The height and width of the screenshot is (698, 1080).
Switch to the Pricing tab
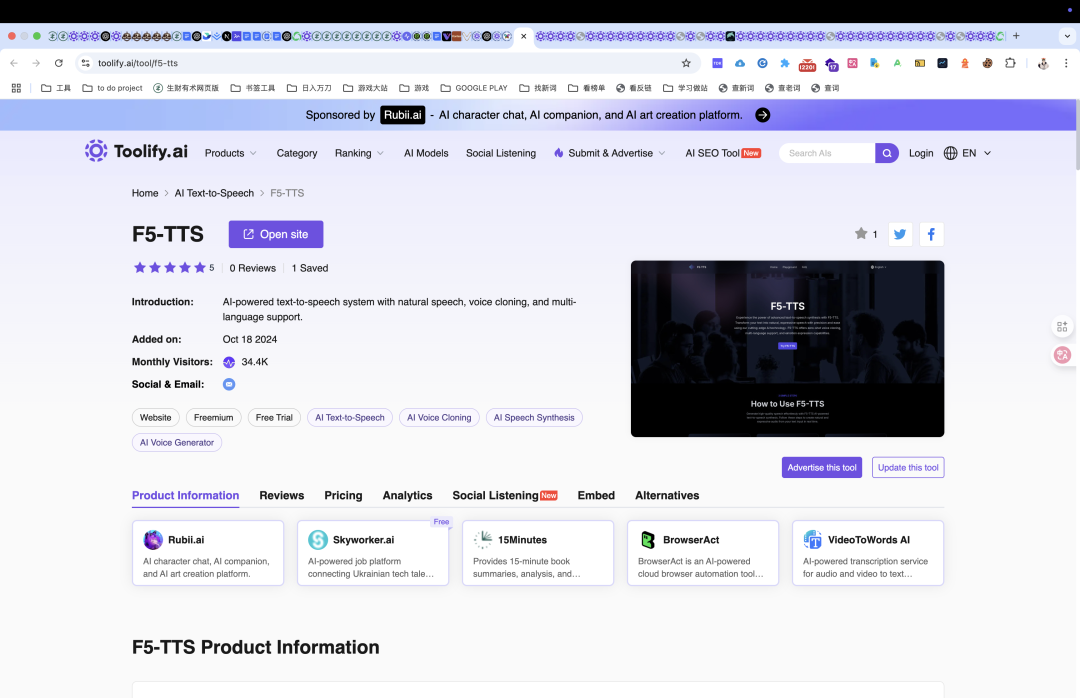click(x=343, y=495)
